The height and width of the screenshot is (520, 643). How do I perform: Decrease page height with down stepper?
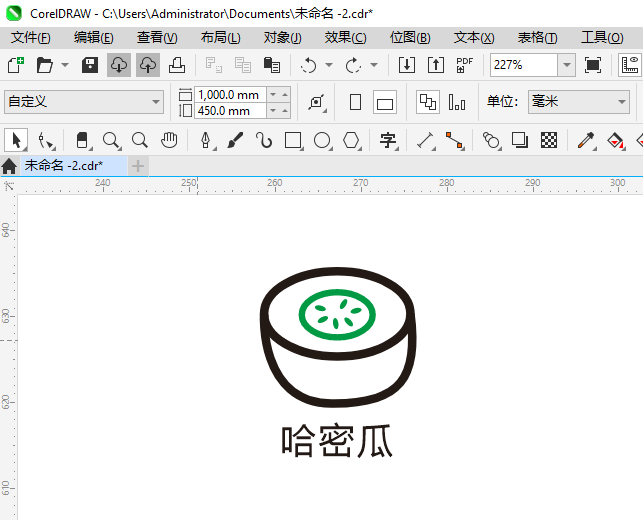pyautogui.click(x=273, y=111)
